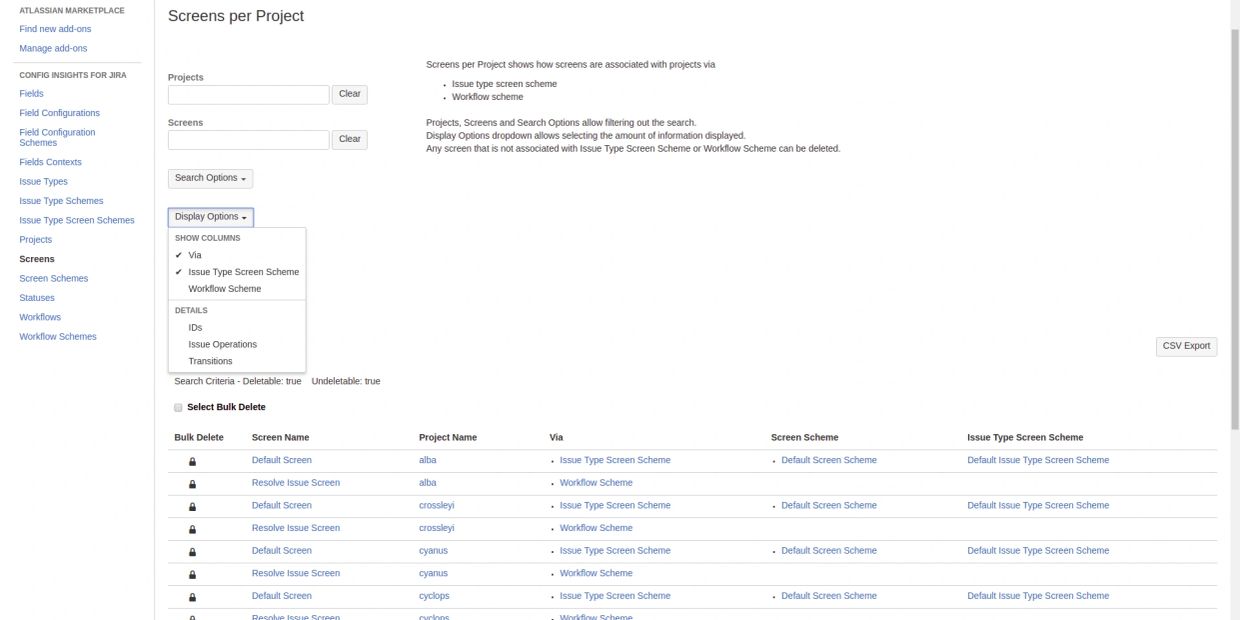Collapse the Display Options dropdown
Screen dimensions: 1240x620
210,217
